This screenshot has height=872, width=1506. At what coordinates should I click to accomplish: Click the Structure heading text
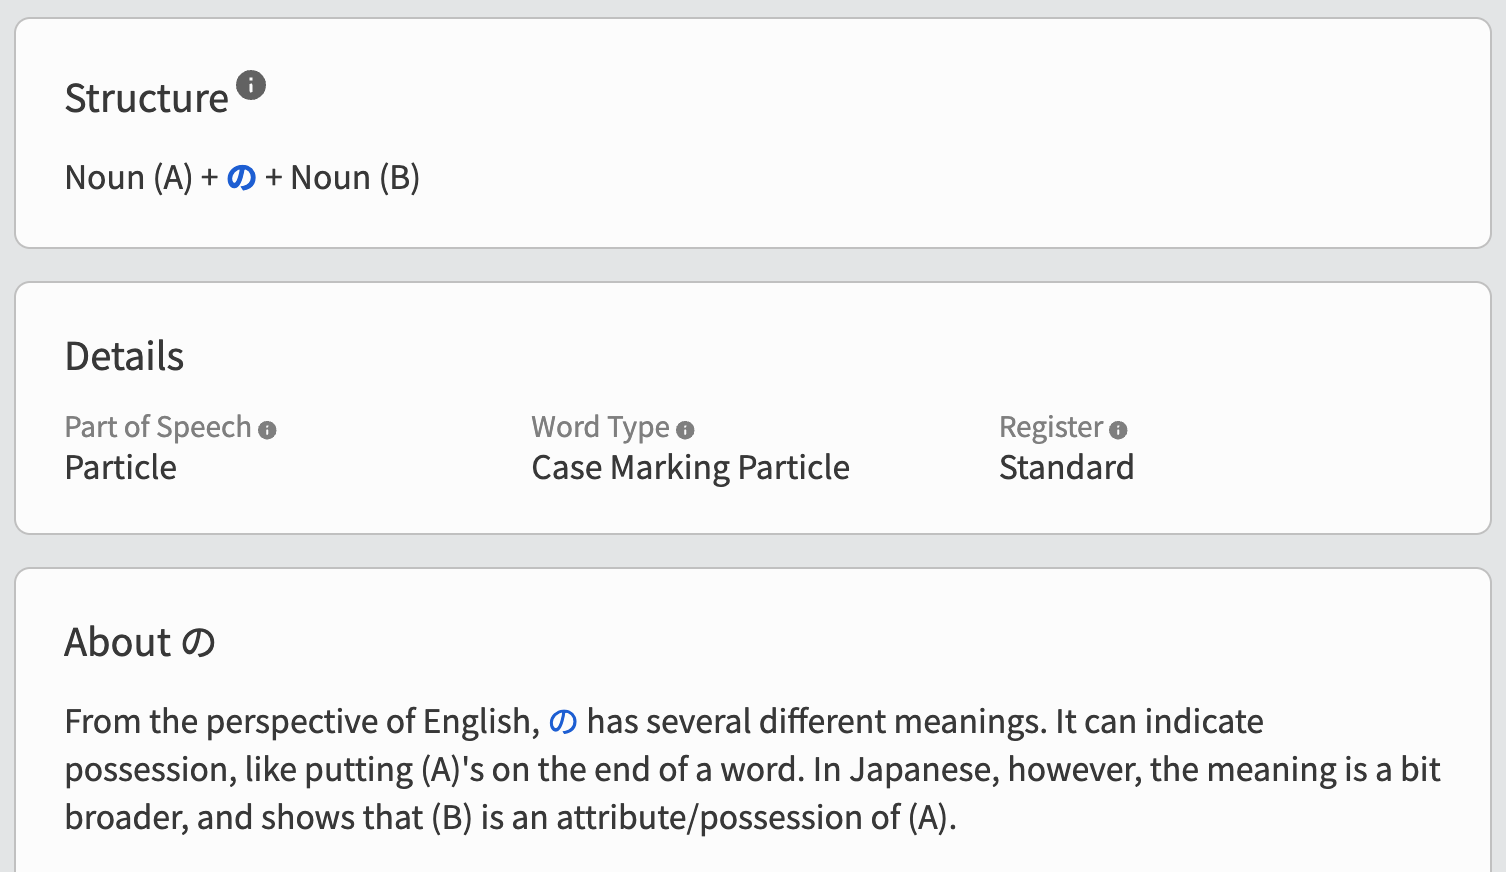[147, 99]
